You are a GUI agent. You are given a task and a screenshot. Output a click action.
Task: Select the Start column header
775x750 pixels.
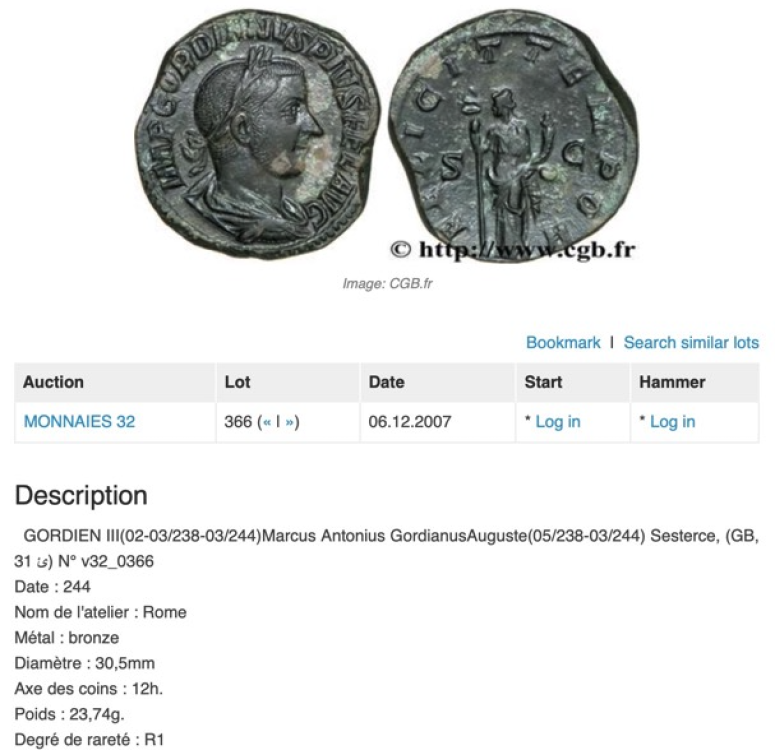coord(543,382)
